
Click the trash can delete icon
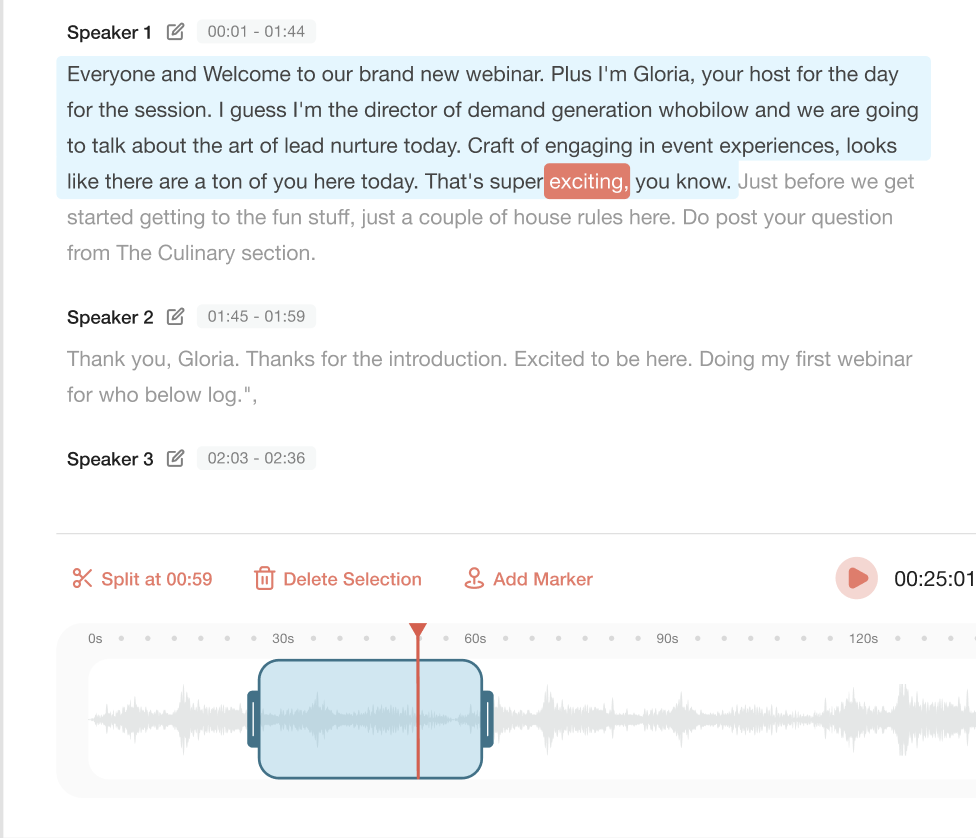coord(264,578)
